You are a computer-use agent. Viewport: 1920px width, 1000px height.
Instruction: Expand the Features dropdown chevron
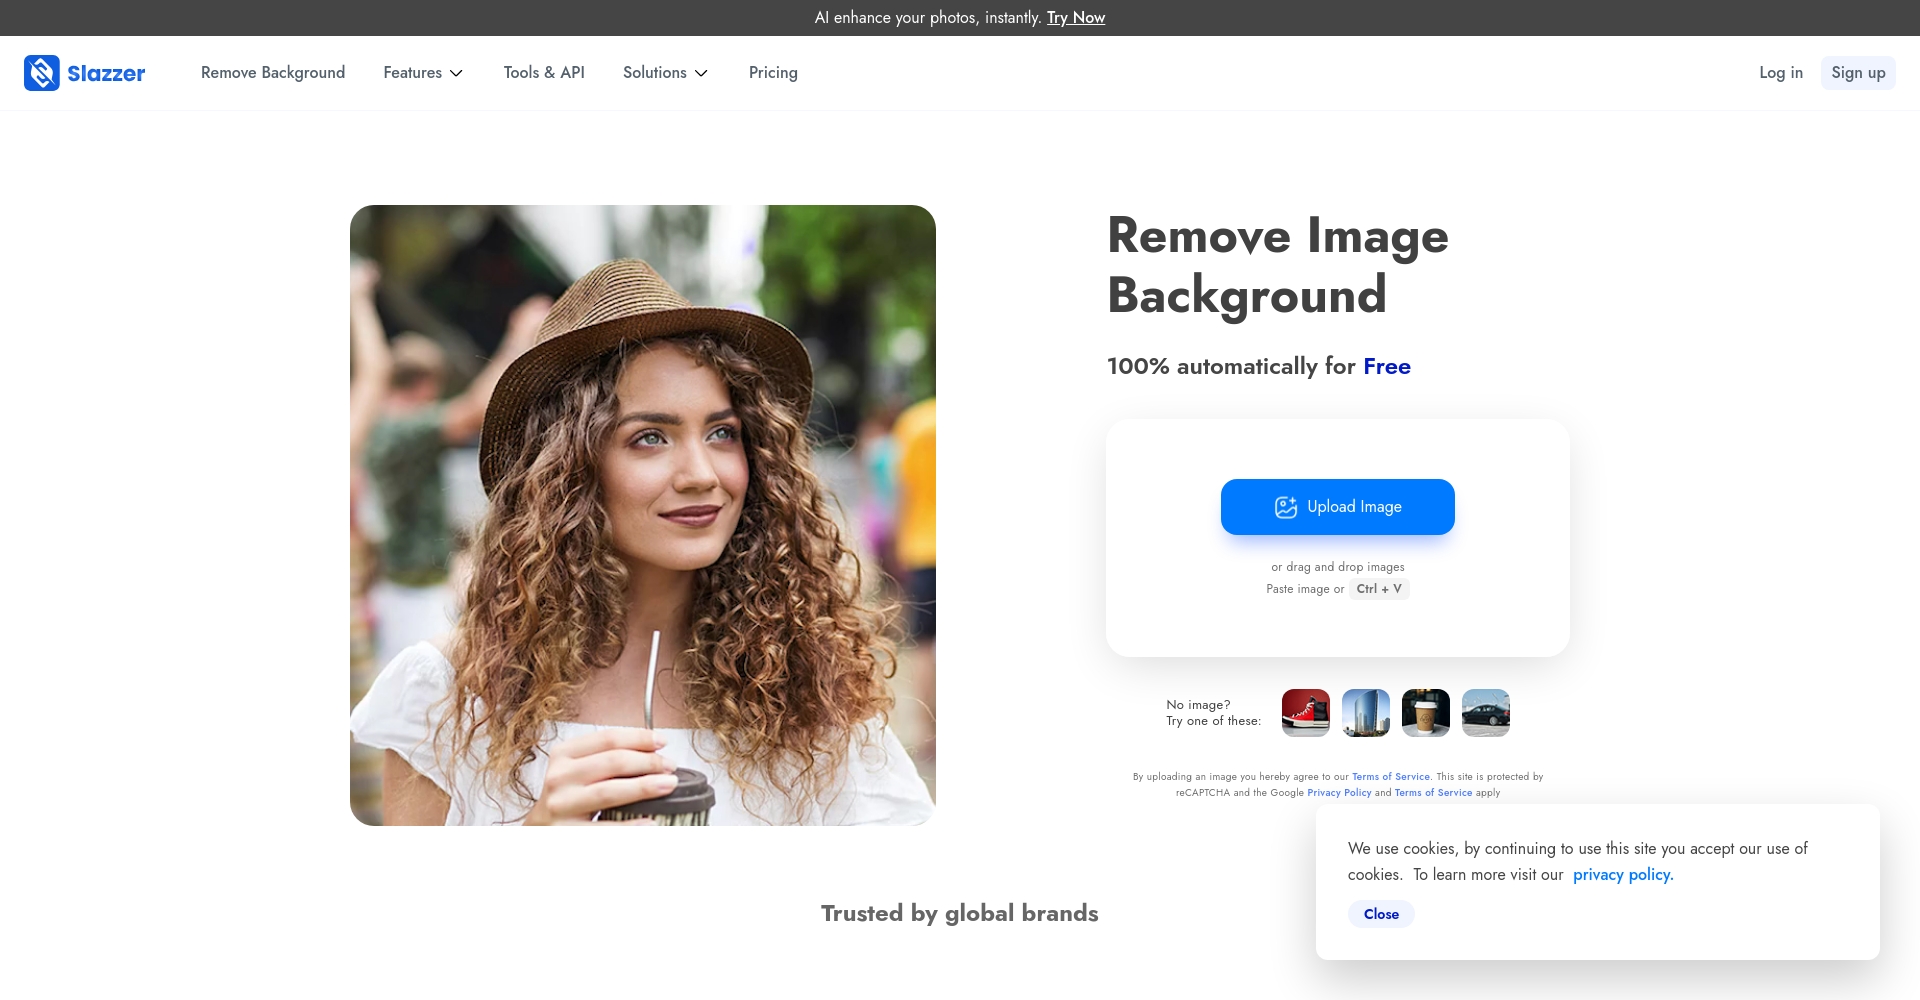tap(456, 73)
